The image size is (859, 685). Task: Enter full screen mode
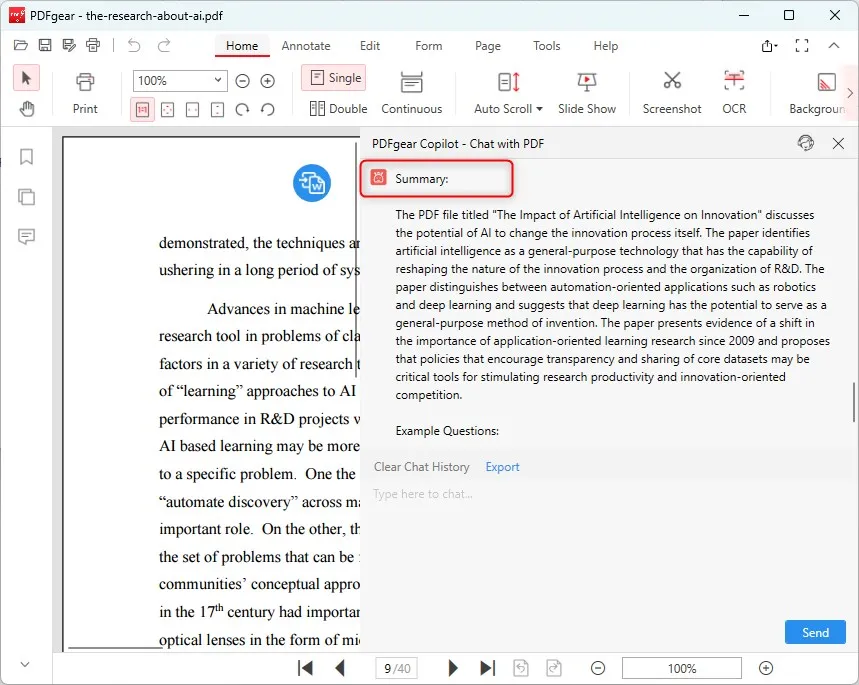[801, 46]
